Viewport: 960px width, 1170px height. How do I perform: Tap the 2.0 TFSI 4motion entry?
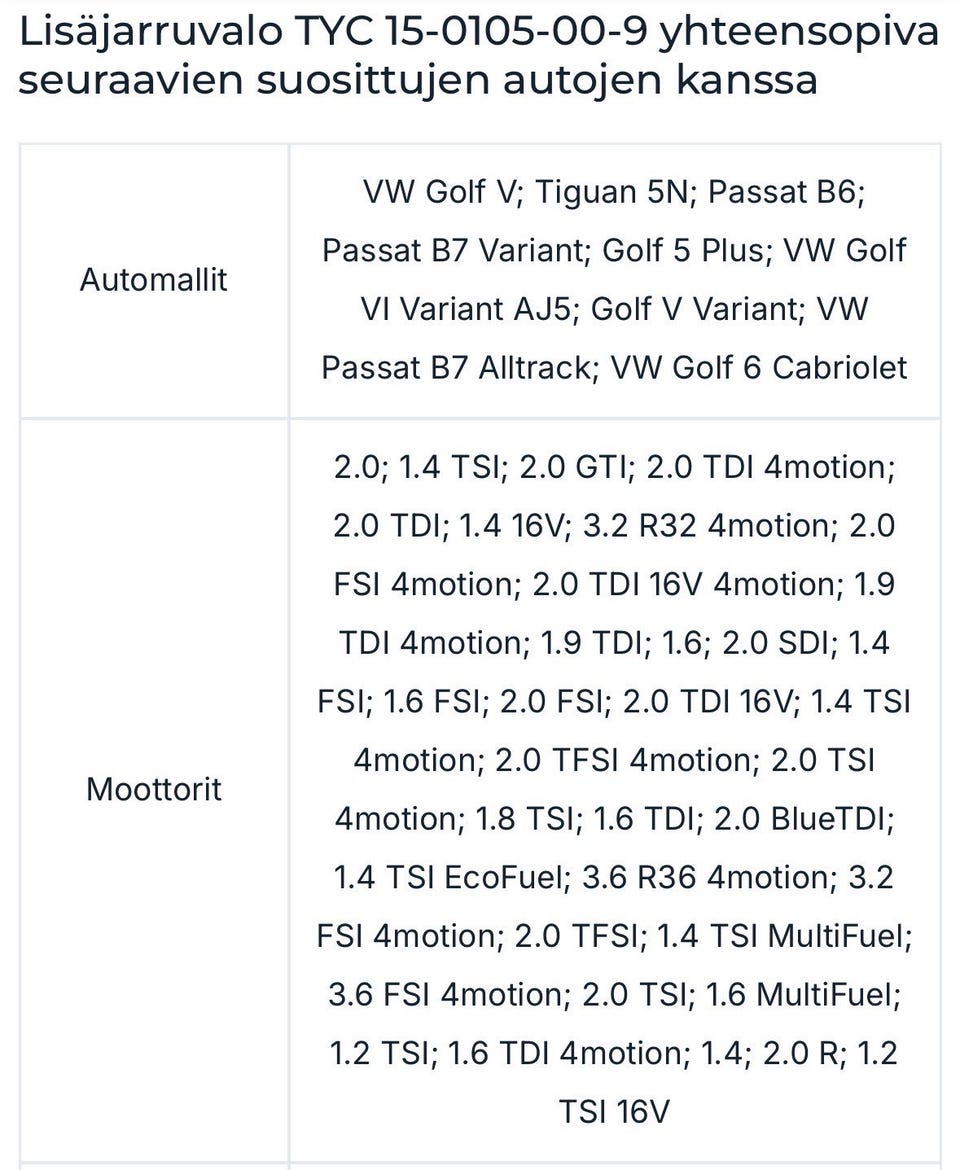pos(623,761)
